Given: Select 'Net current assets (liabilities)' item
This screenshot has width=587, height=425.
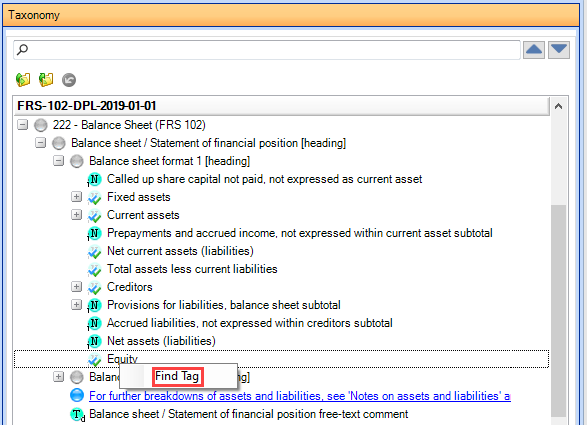Looking at the screenshot, I should 180,251.
